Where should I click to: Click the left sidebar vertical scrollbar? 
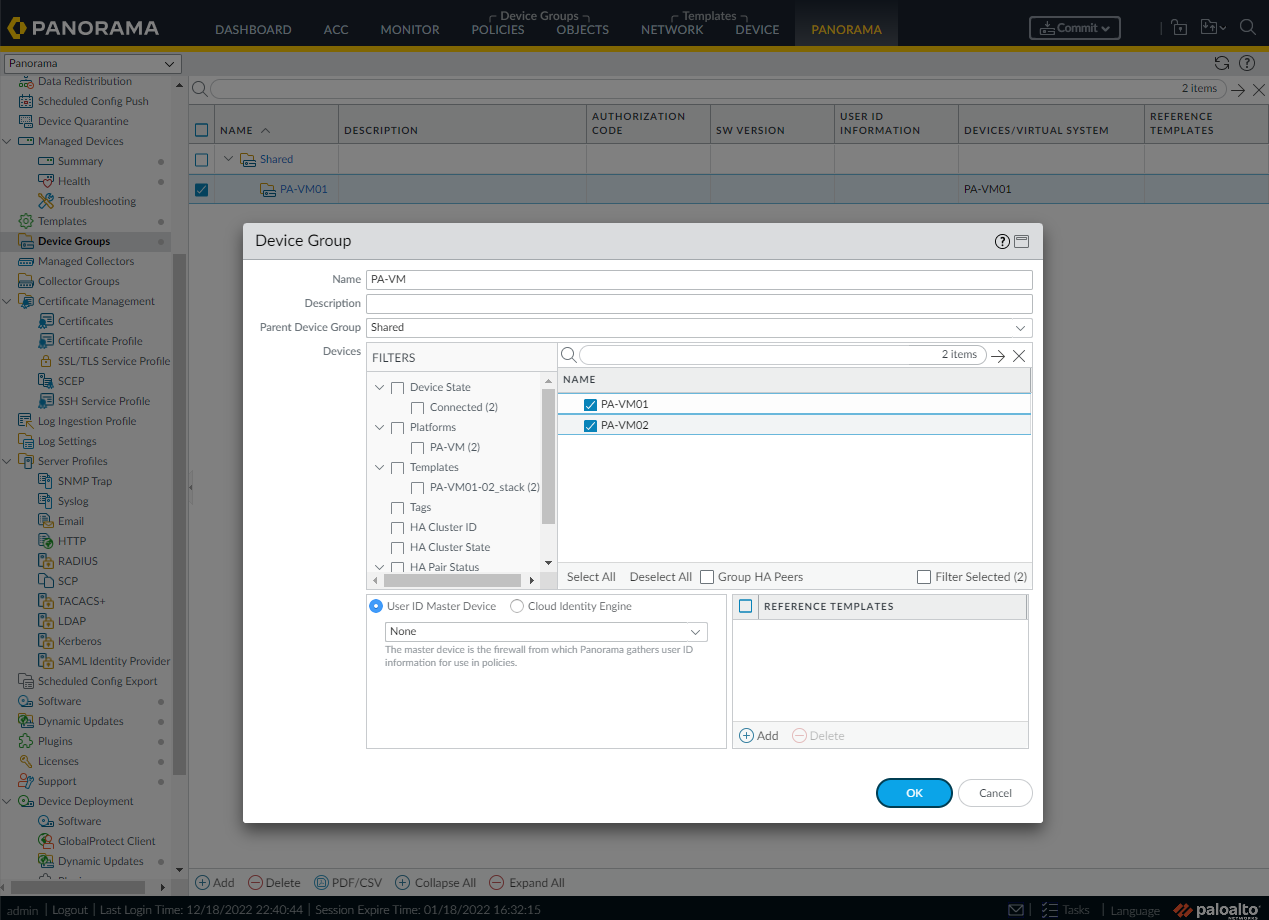point(180,515)
